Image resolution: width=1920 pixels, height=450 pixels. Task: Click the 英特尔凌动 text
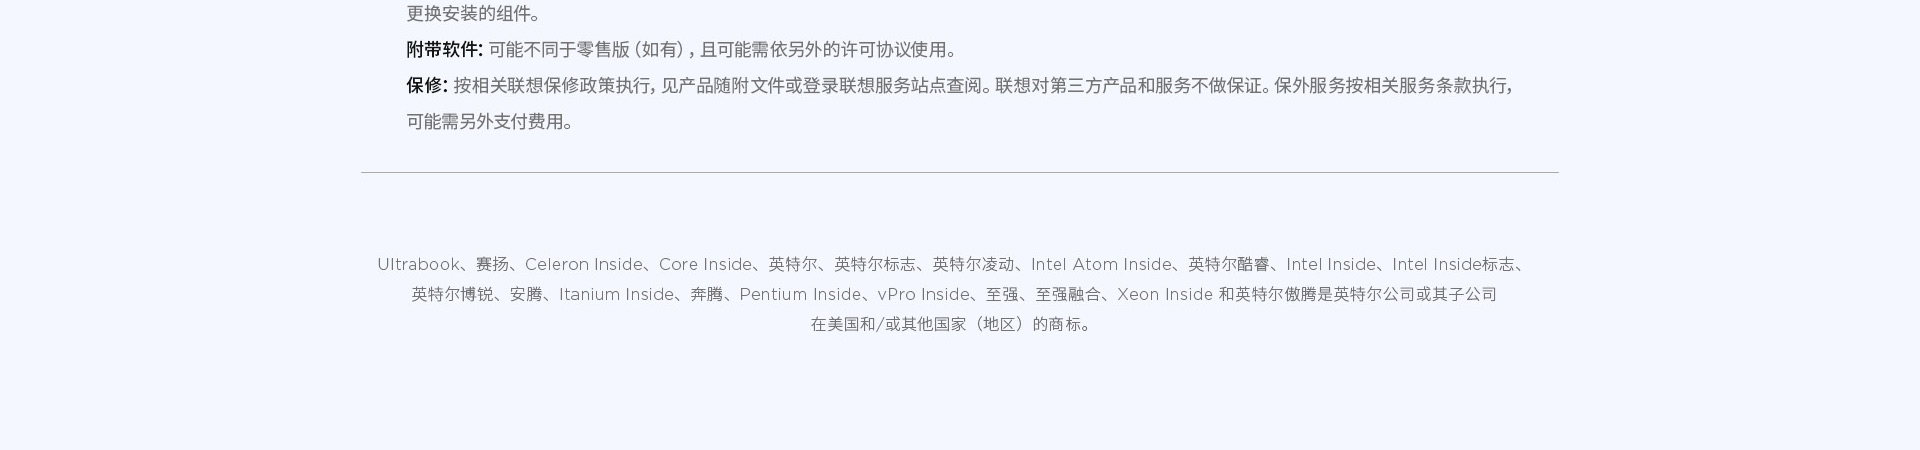pyautogui.click(x=974, y=265)
